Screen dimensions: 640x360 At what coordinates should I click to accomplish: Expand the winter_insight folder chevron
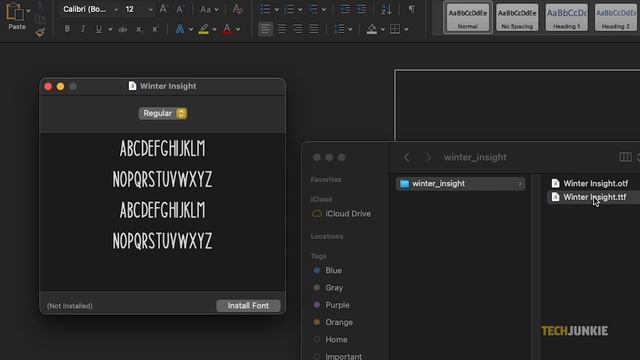pos(520,184)
